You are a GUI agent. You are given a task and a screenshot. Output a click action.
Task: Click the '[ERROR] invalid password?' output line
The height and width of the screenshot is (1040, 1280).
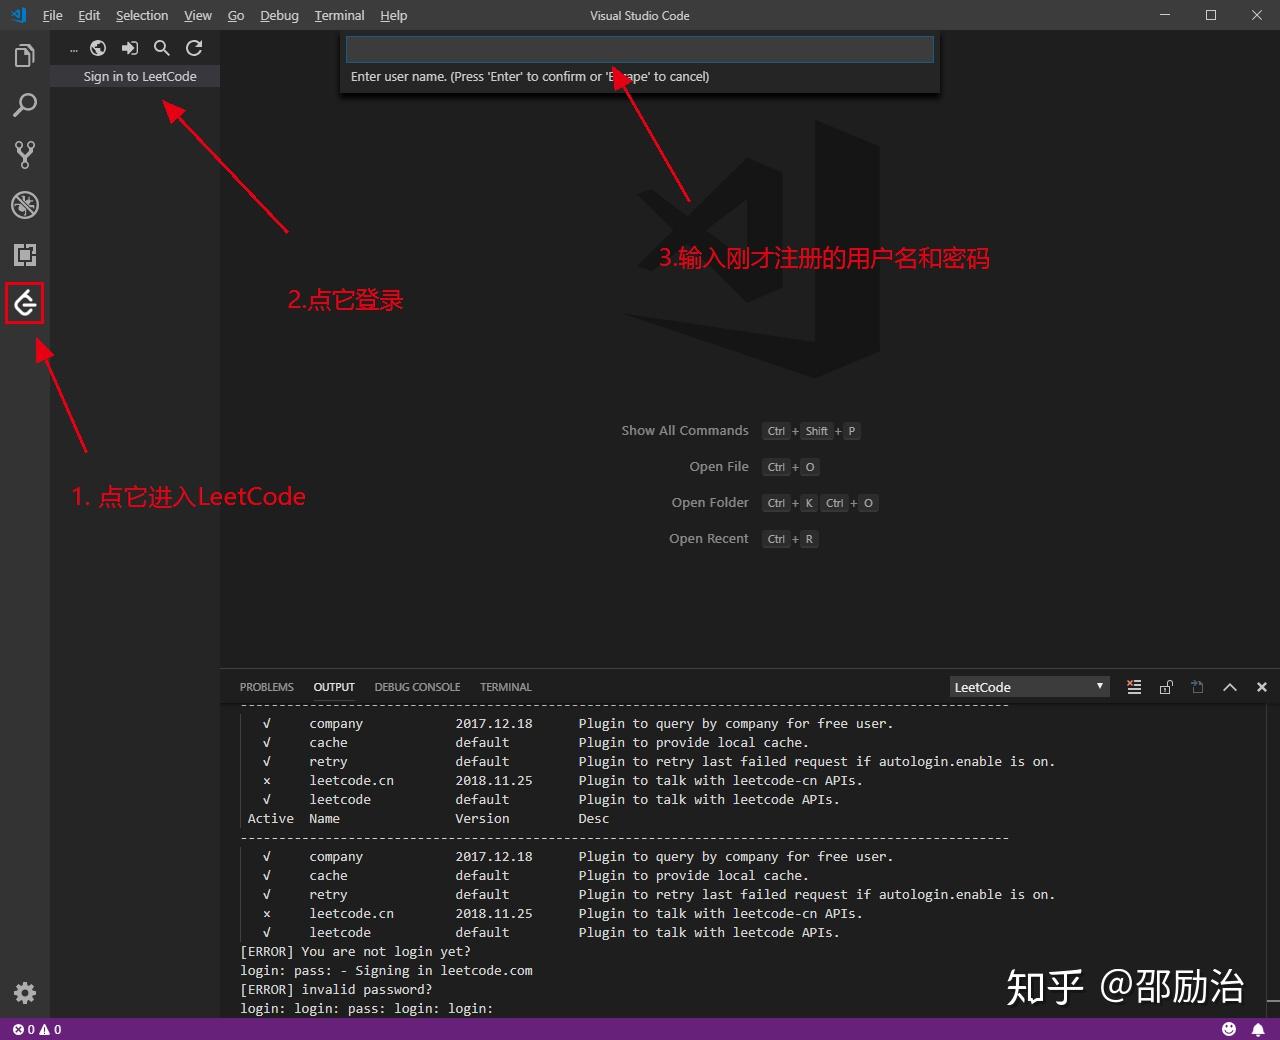pyautogui.click(x=336, y=989)
